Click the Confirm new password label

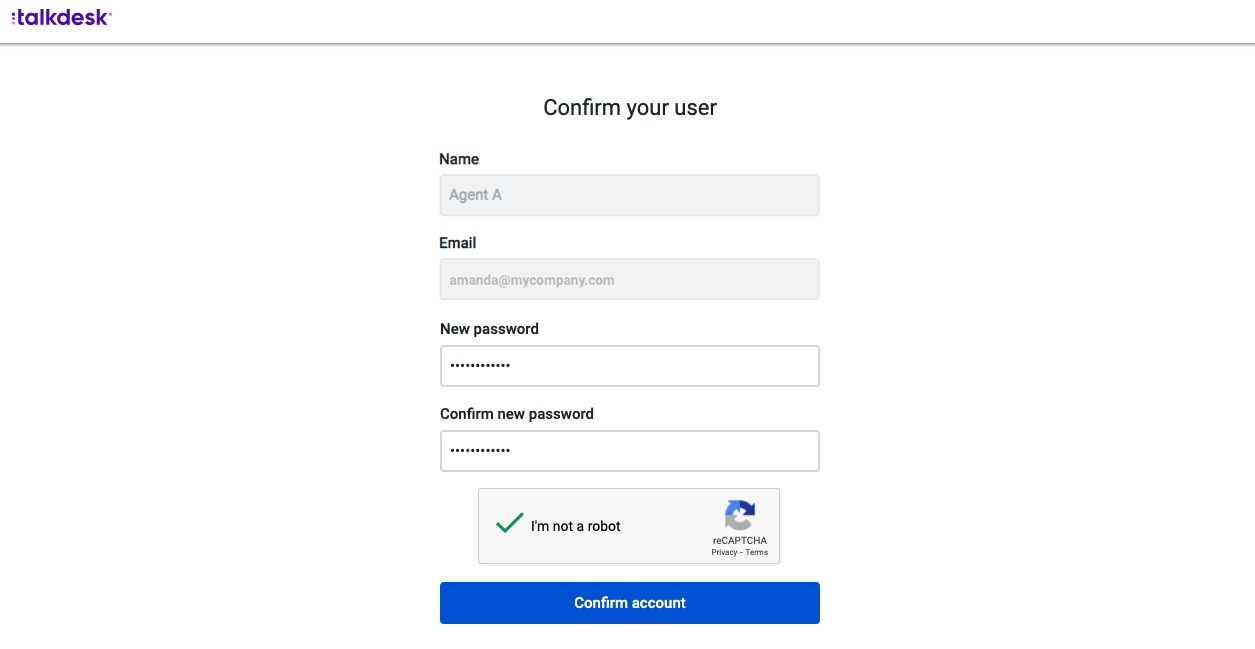click(517, 414)
